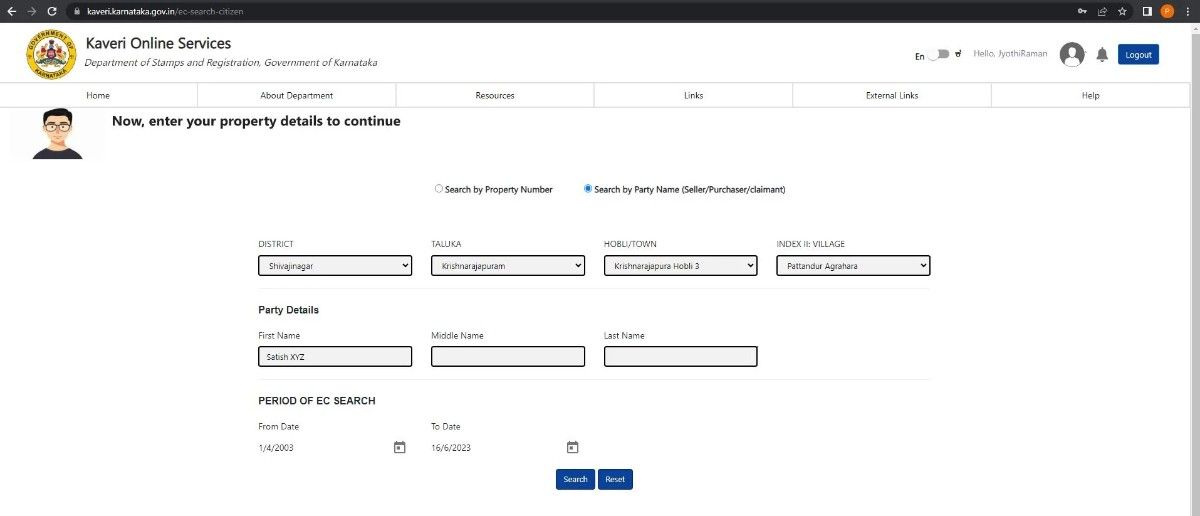Click the Reset button
This screenshot has width=1200, height=516.
coord(615,479)
